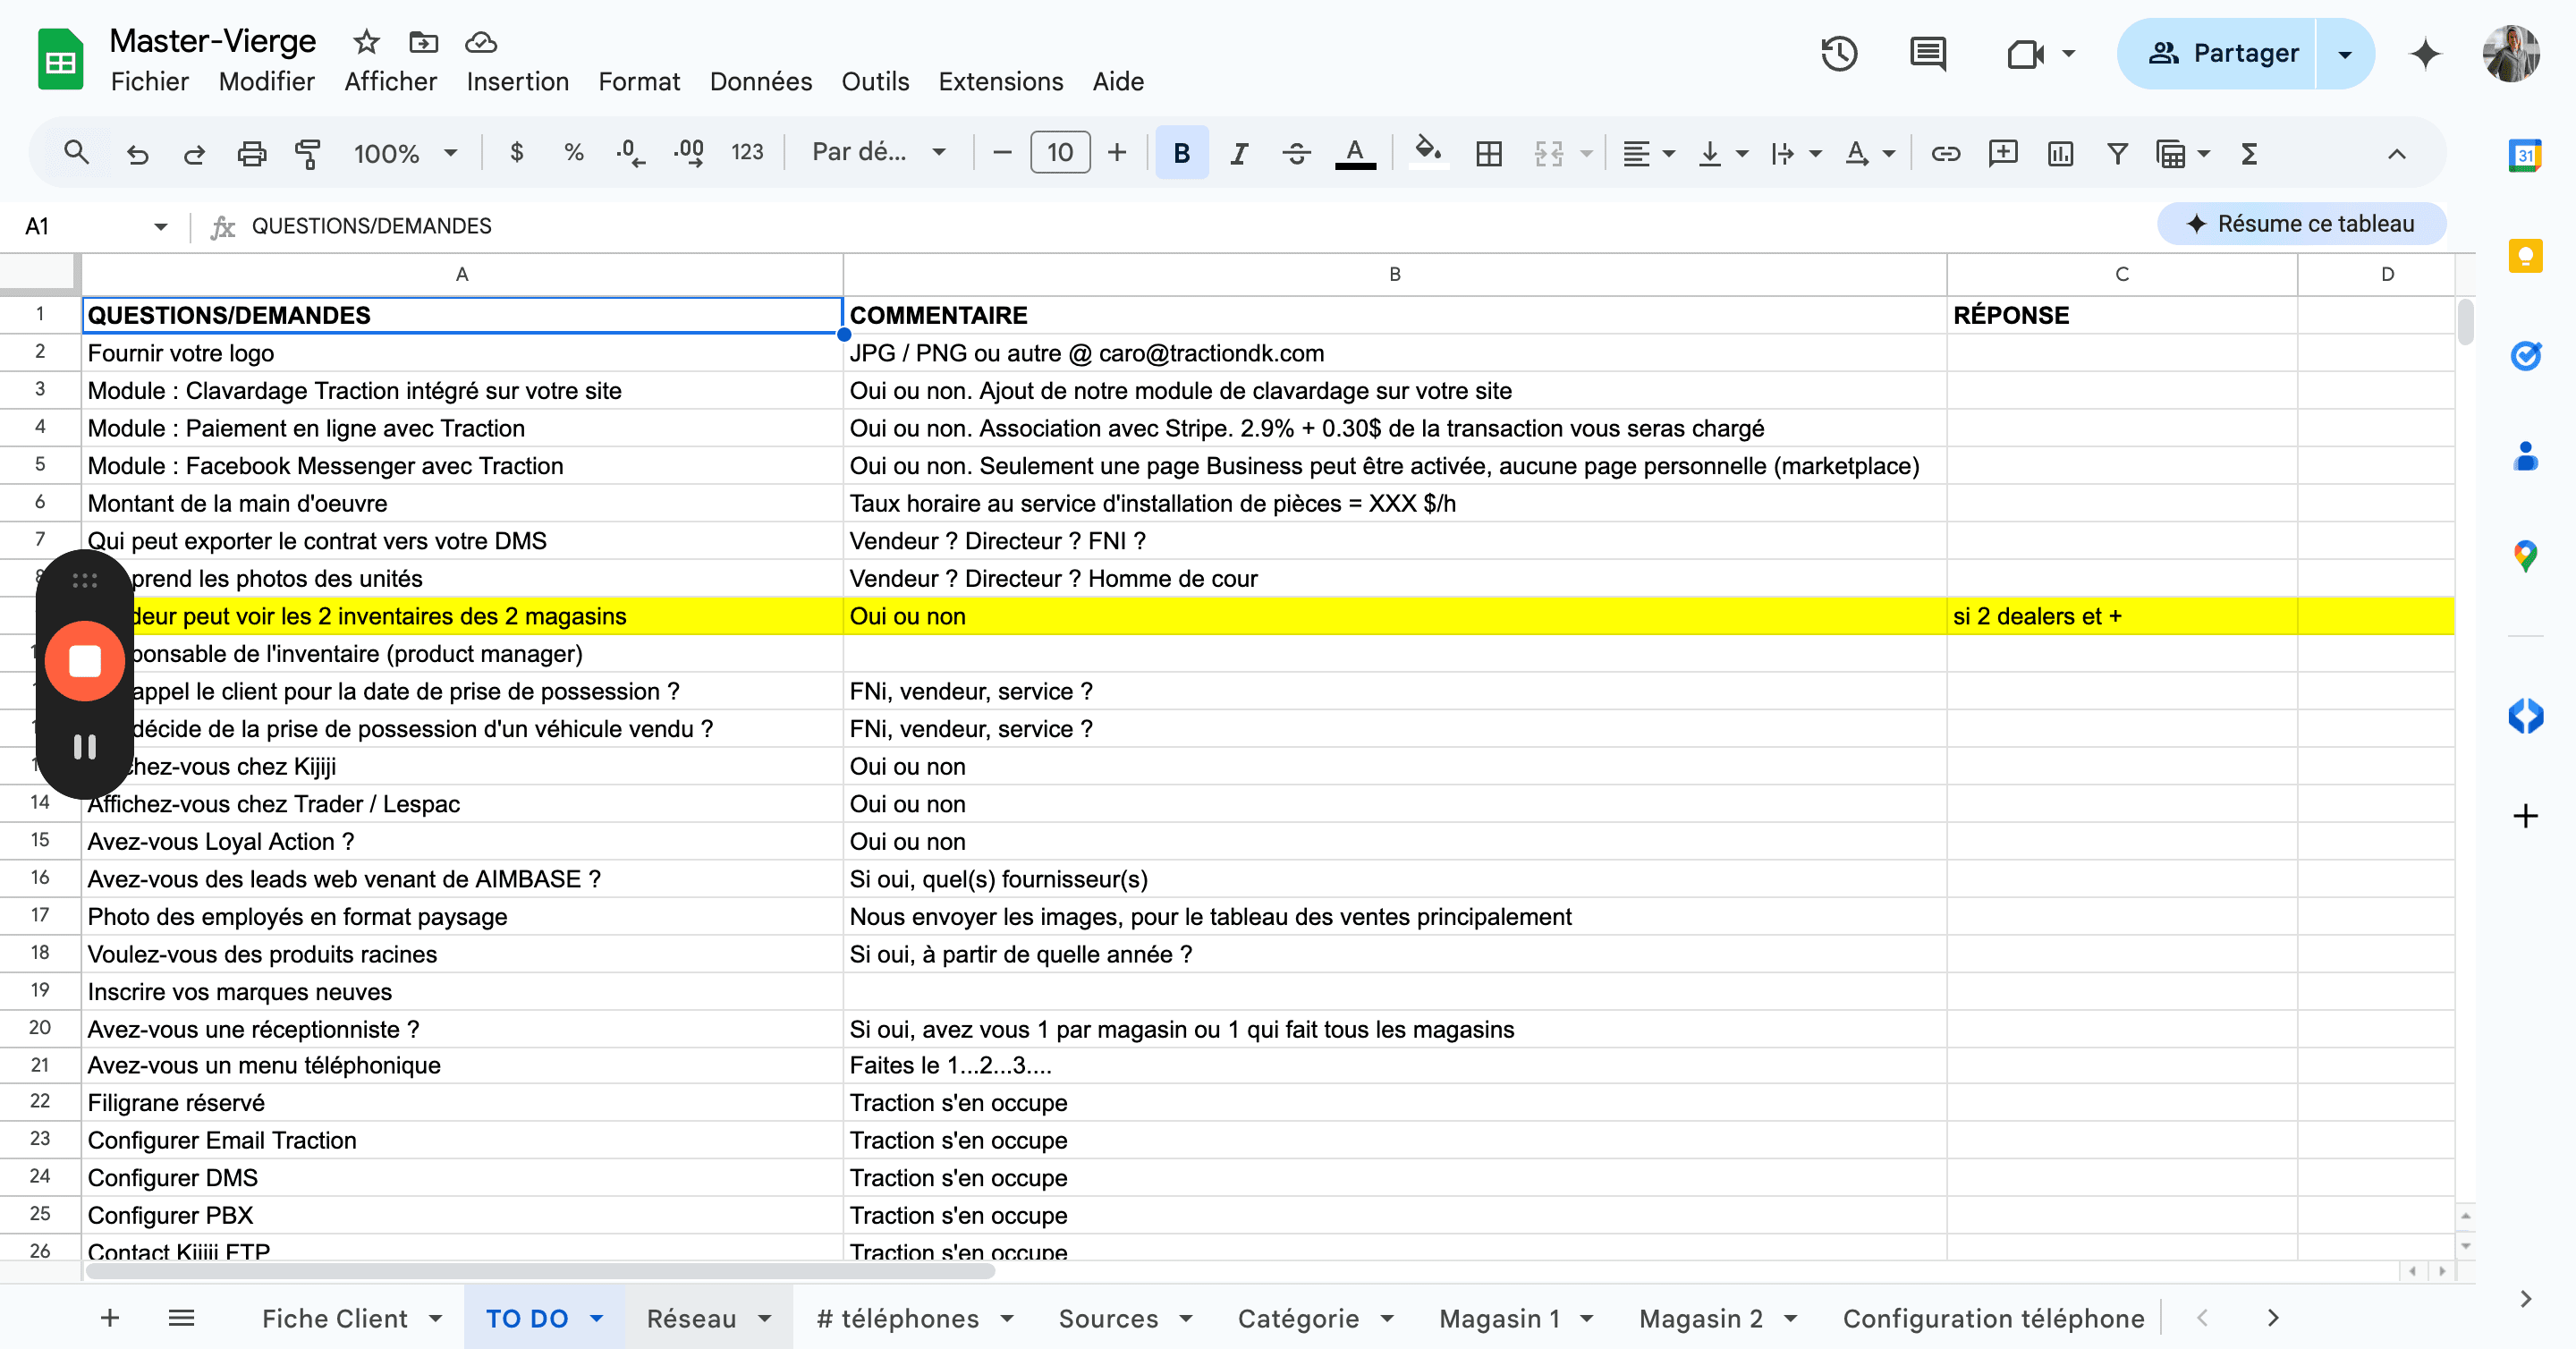Switch to the Réseau sheet tab

tap(691, 1318)
